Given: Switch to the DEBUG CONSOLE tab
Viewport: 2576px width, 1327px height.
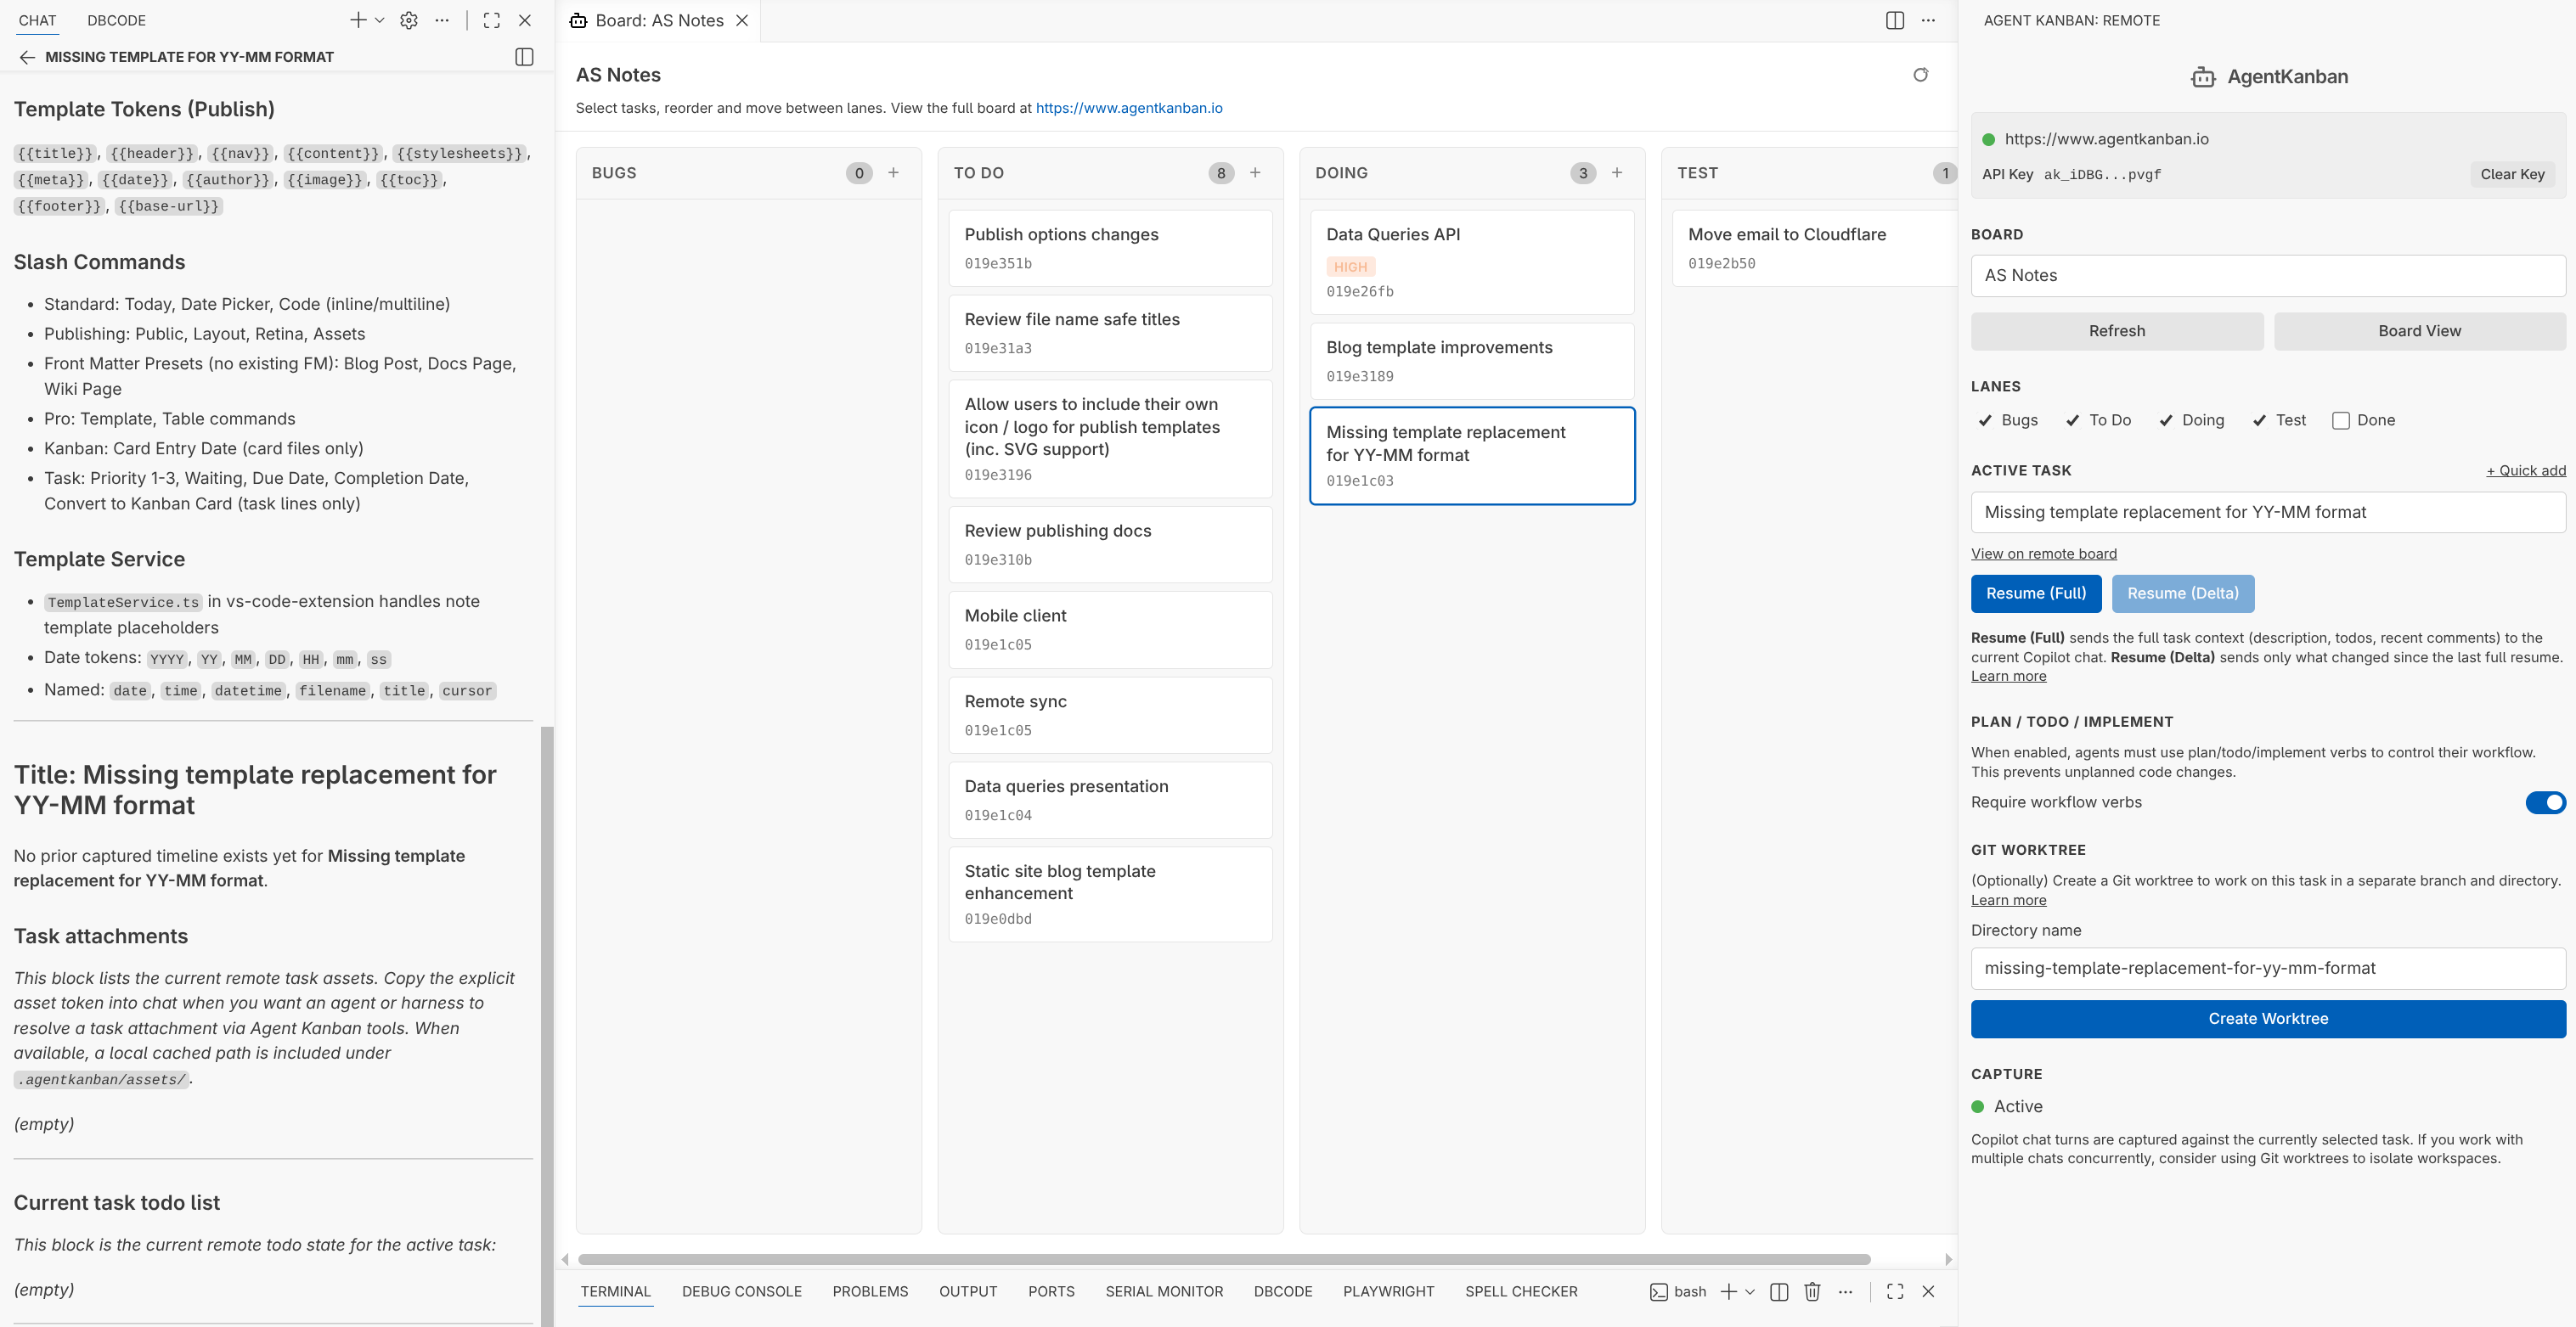Looking at the screenshot, I should click(741, 1292).
